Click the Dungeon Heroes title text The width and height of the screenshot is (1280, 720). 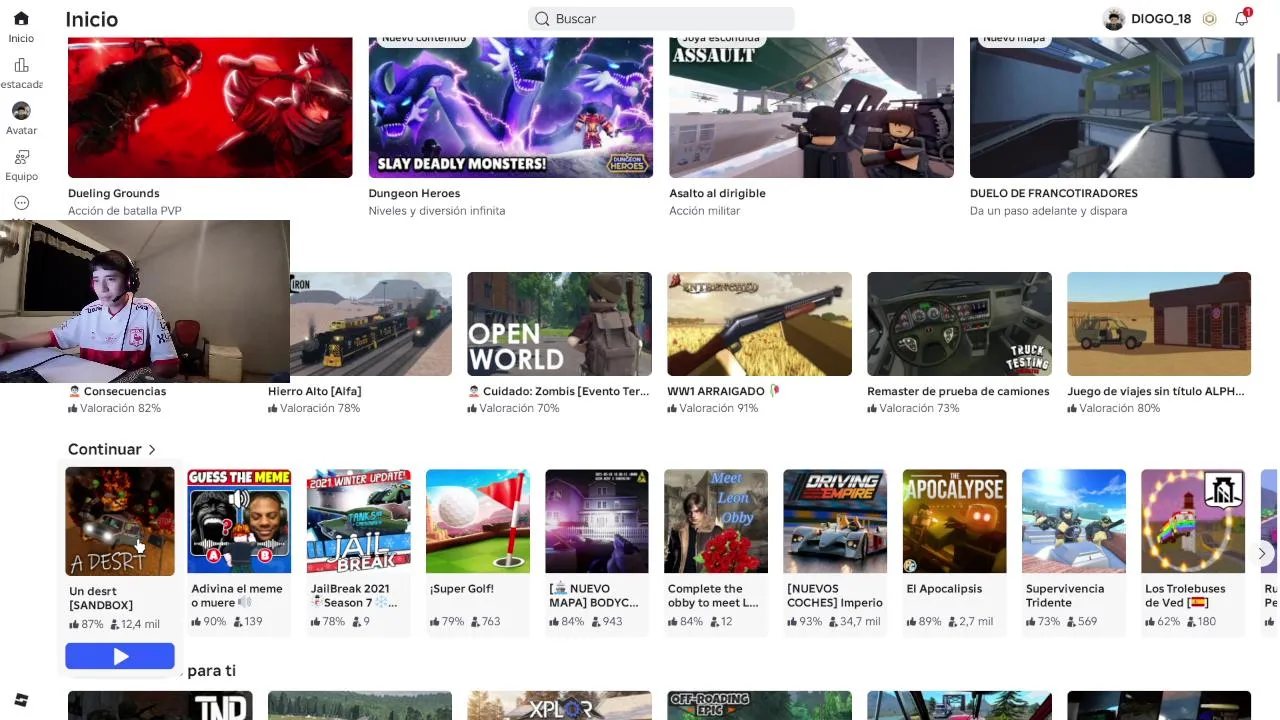click(414, 193)
